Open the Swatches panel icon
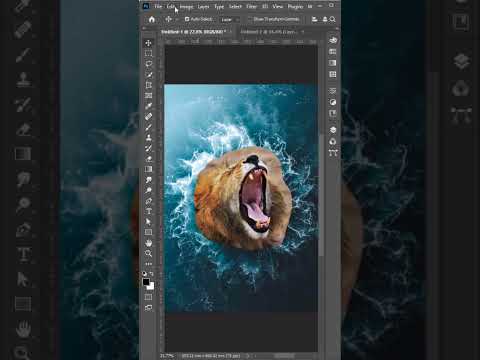The width and height of the screenshot is (480, 360). point(333,52)
